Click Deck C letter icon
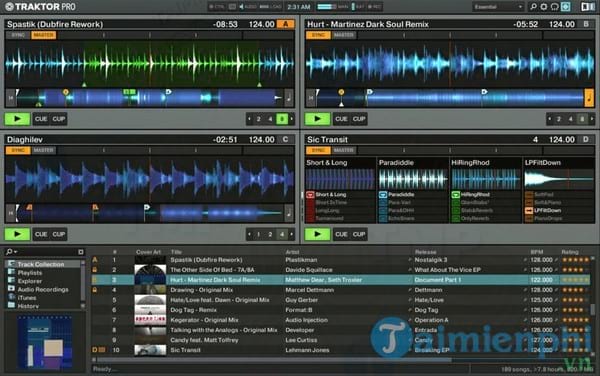Viewport: 600px width, 376px height. coord(285,140)
